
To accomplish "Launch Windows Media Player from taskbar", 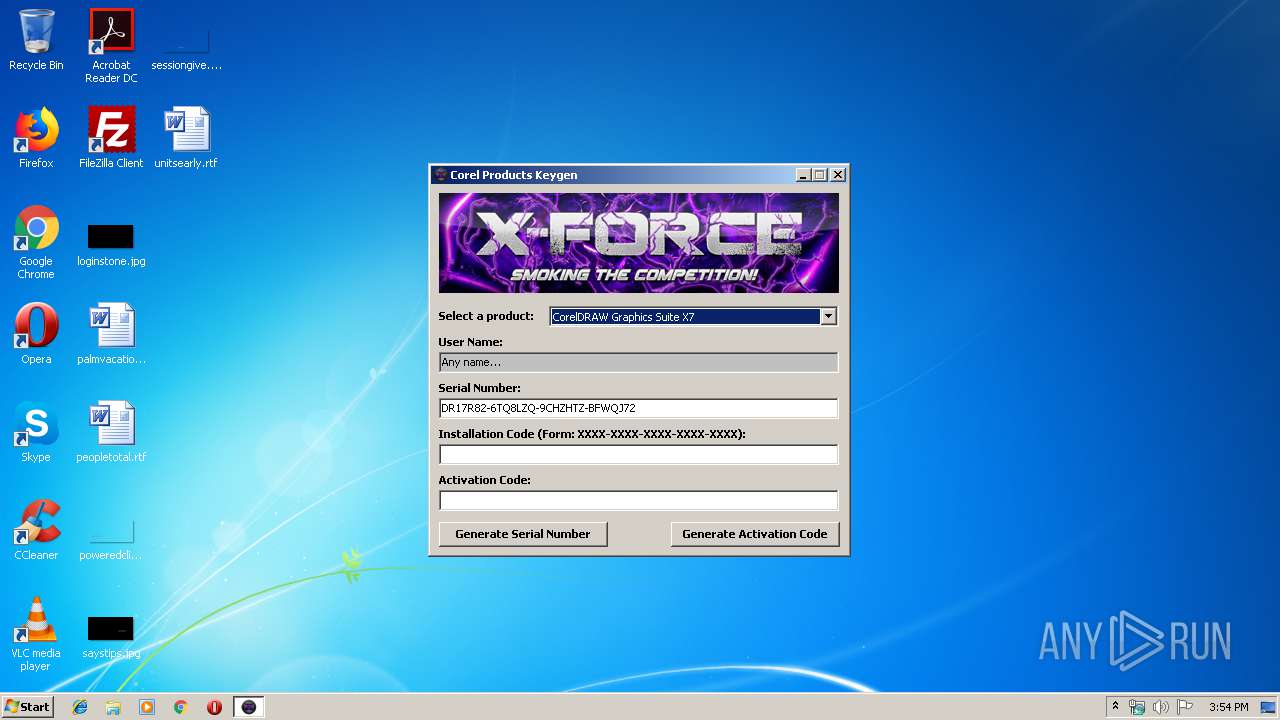I will pyautogui.click(x=147, y=707).
